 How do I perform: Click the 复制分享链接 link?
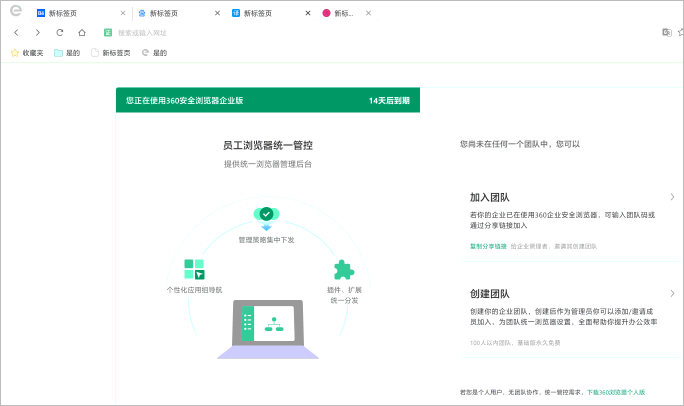coord(488,246)
